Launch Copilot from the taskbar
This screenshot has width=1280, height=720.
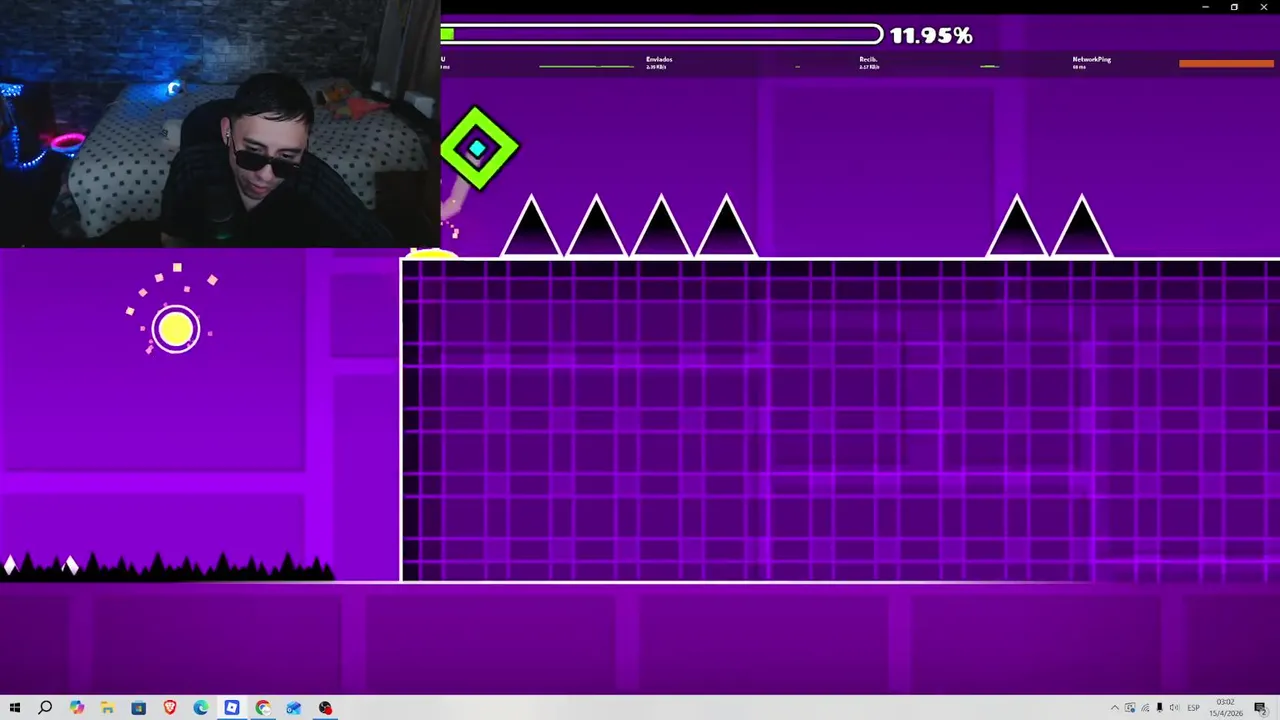pos(76,708)
